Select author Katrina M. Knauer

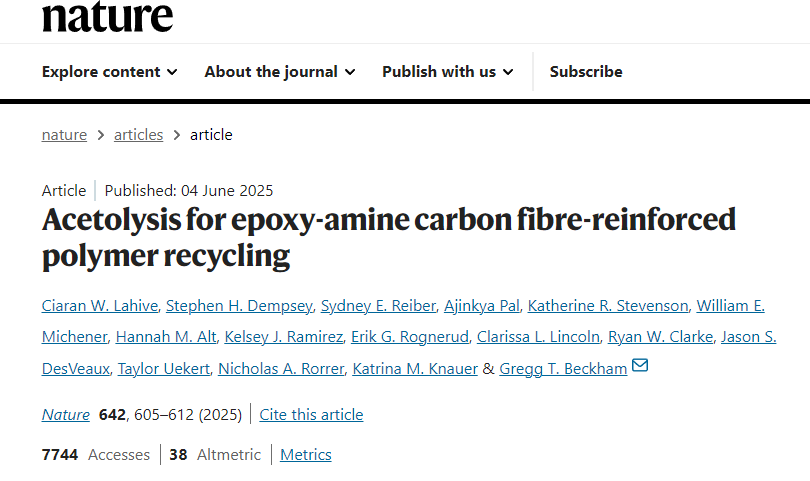(x=415, y=369)
